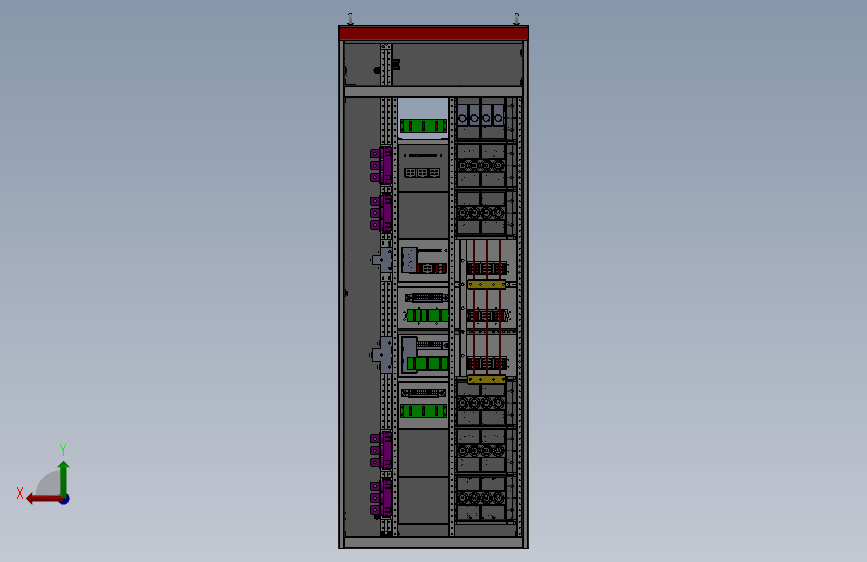This screenshot has height=562, width=867.
Task: Click the green Y axis arrow of triad
Action: (x=64, y=478)
